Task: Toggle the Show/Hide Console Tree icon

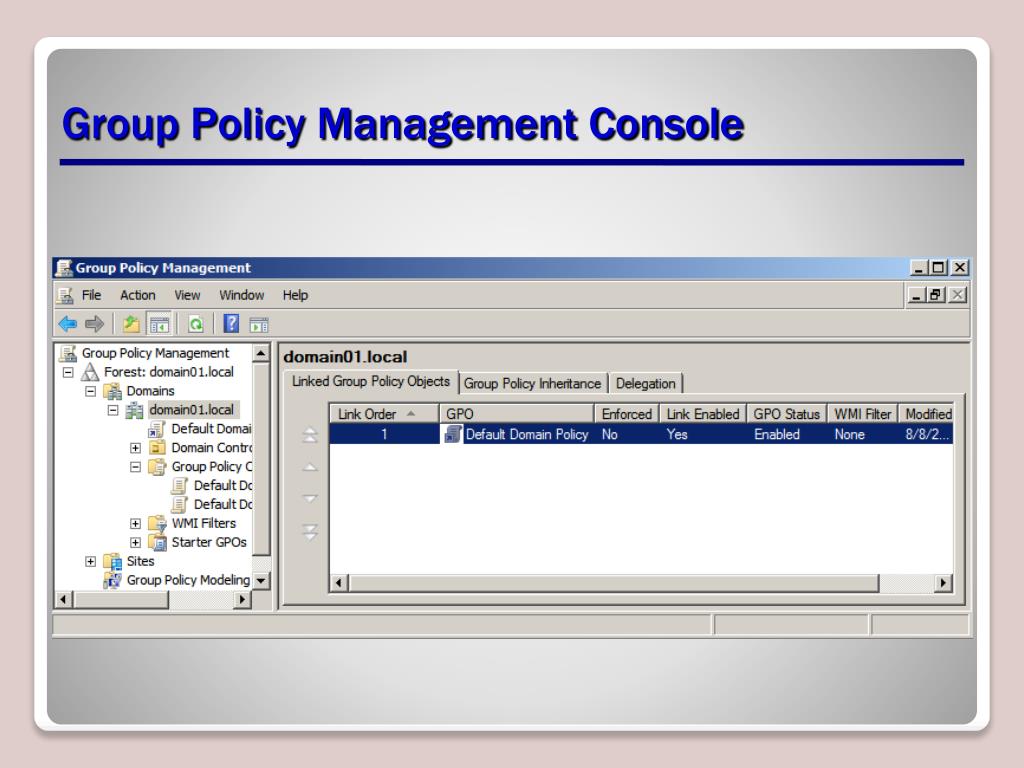Action: [x=159, y=323]
